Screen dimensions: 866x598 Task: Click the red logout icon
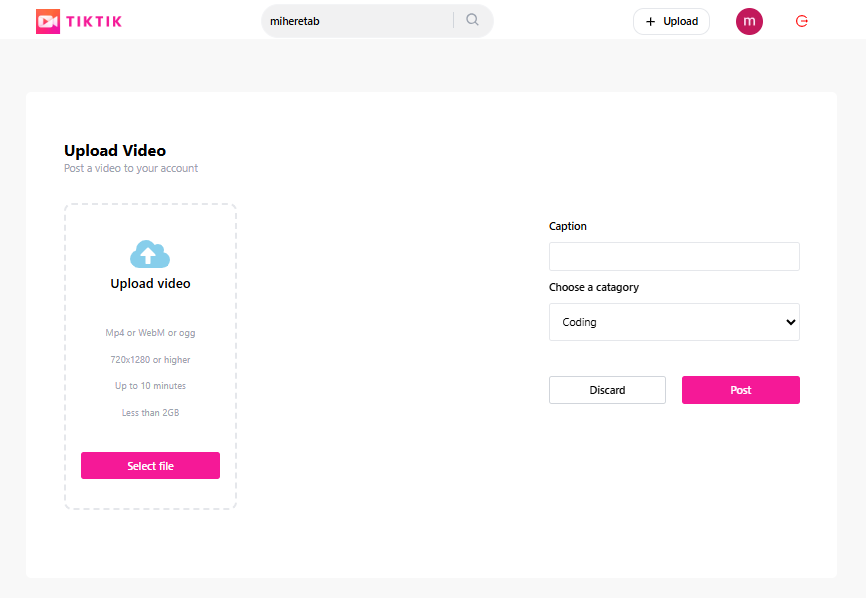801,21
